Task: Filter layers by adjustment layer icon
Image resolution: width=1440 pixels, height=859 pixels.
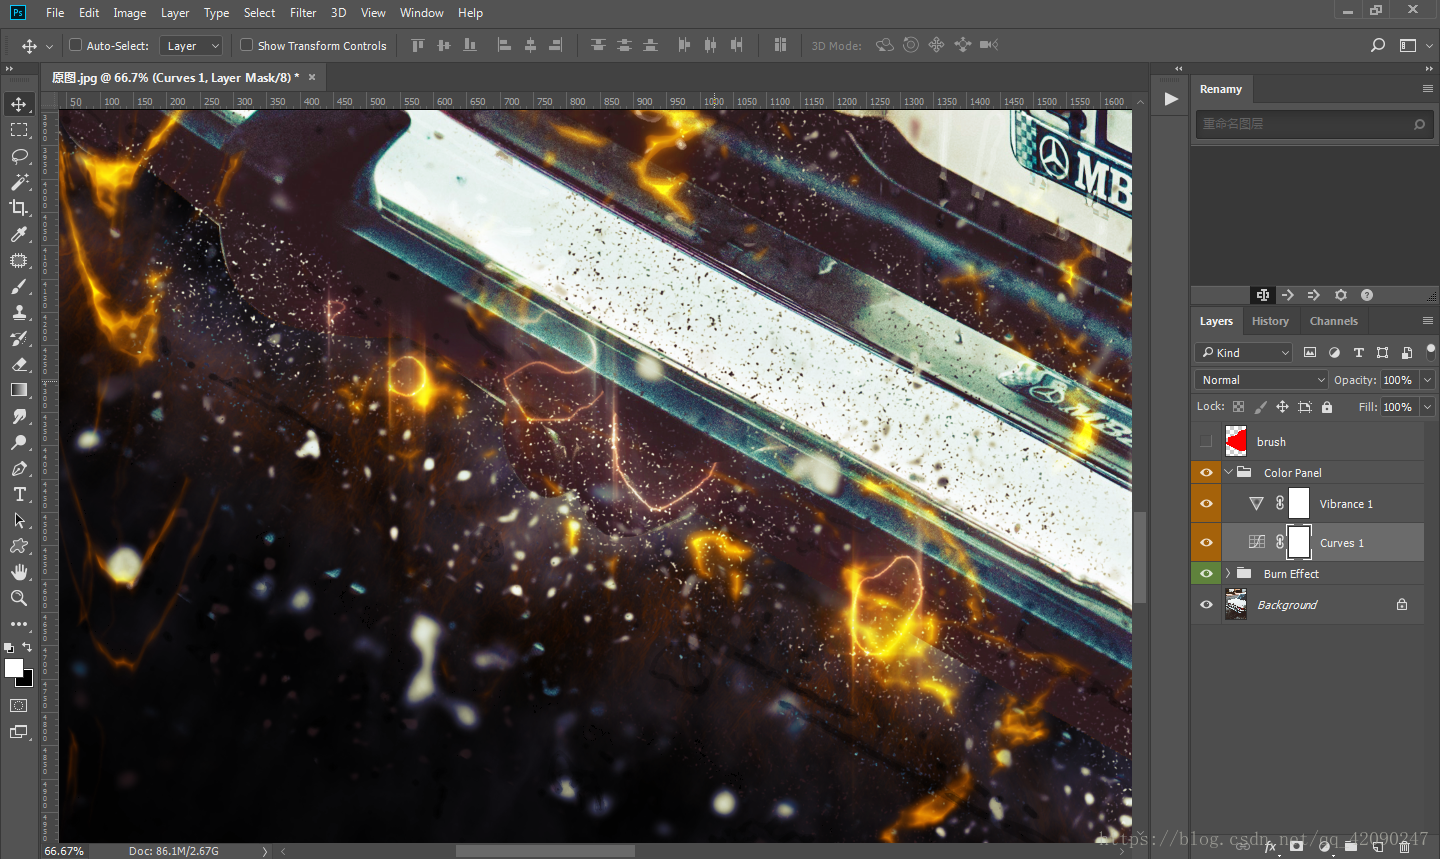Action: click(1334, 352)
